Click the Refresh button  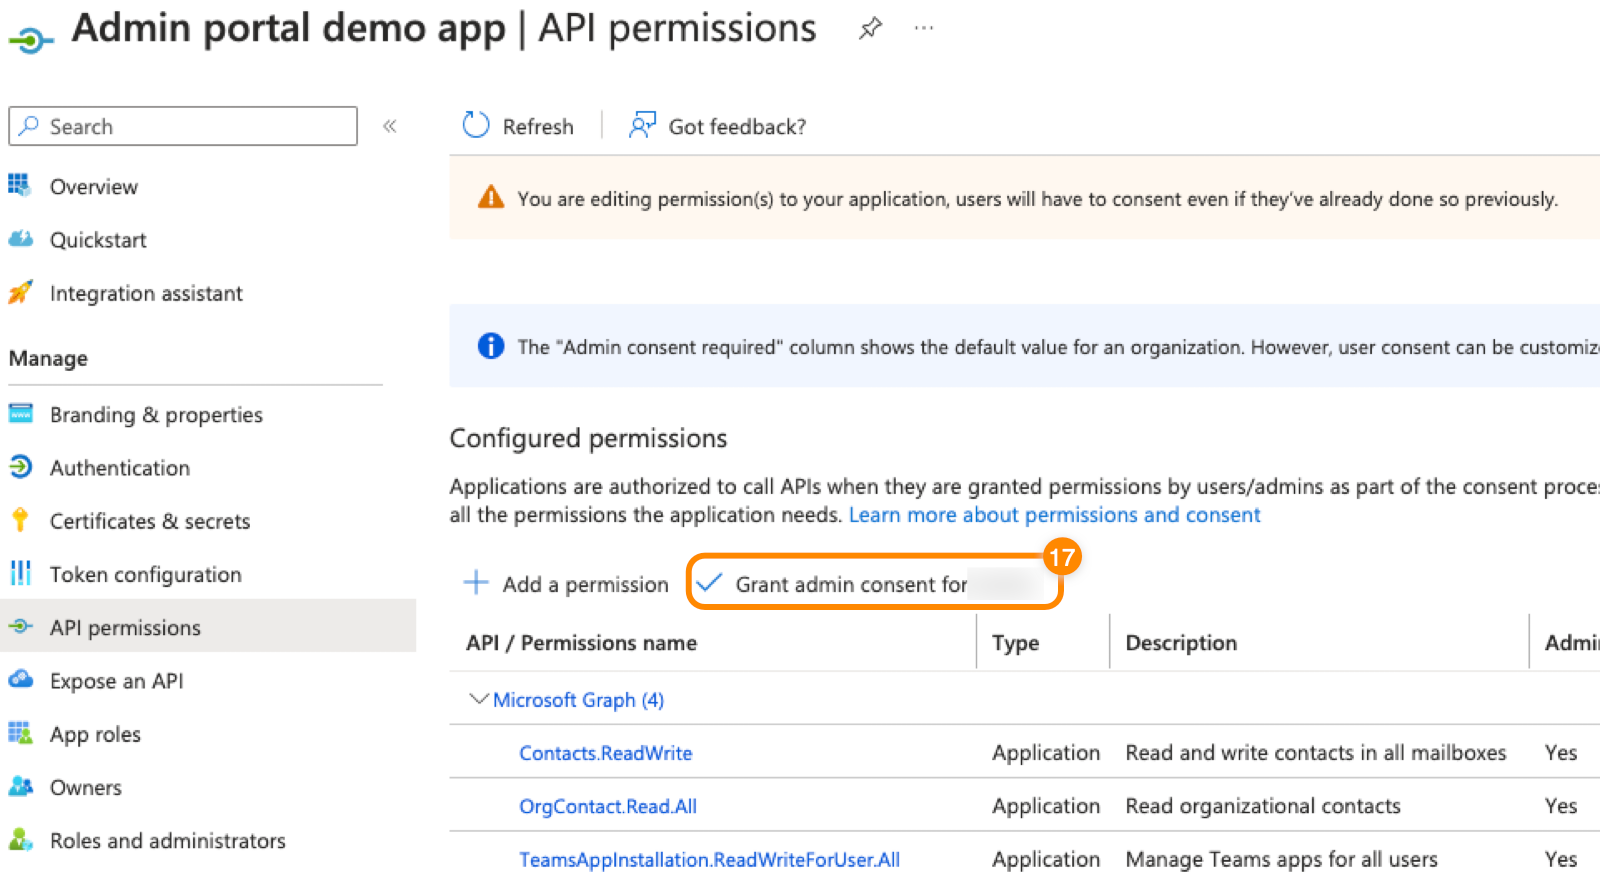pos(518,126)
